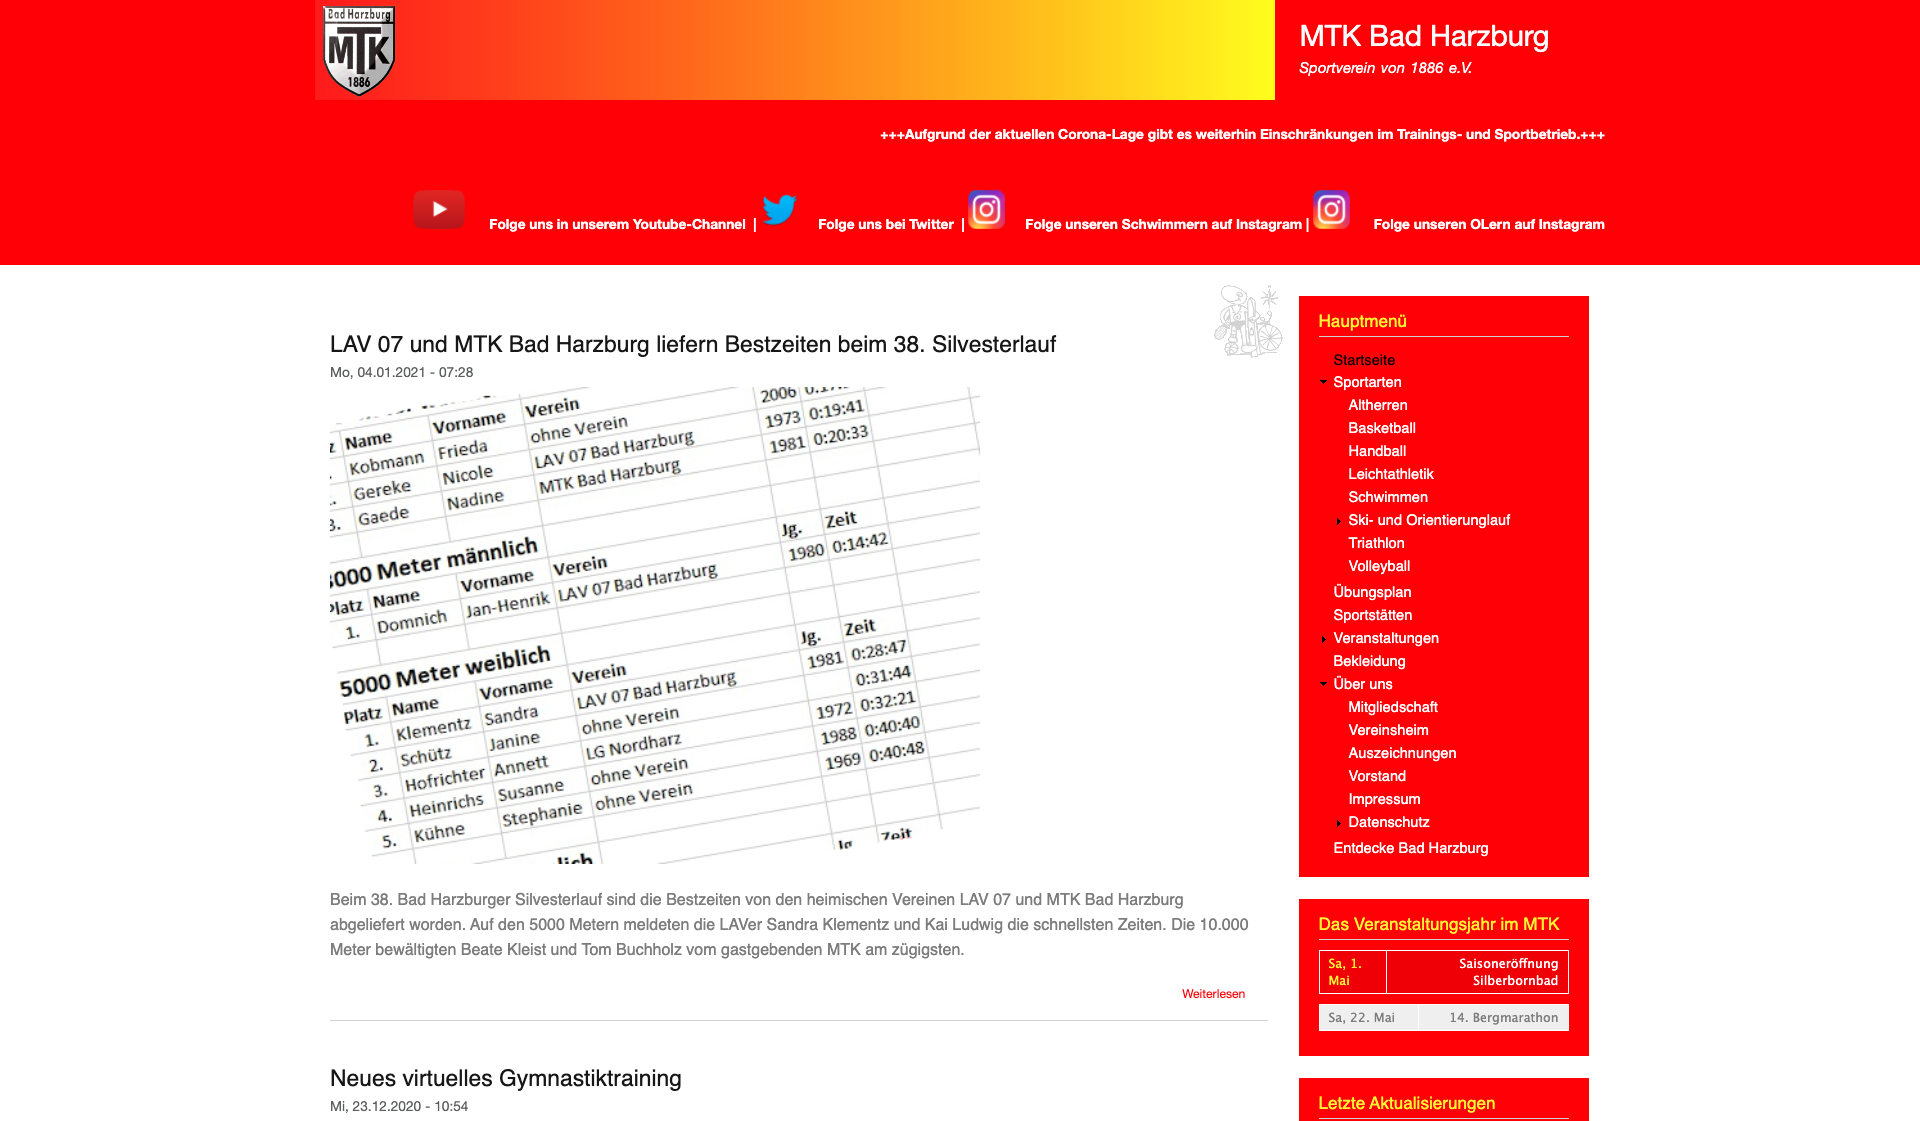Viewport: 1920px width, 1121px height.
Task: Open the Neues virtuelles Gymnastiktraining article
Action: pos(505,1078)
